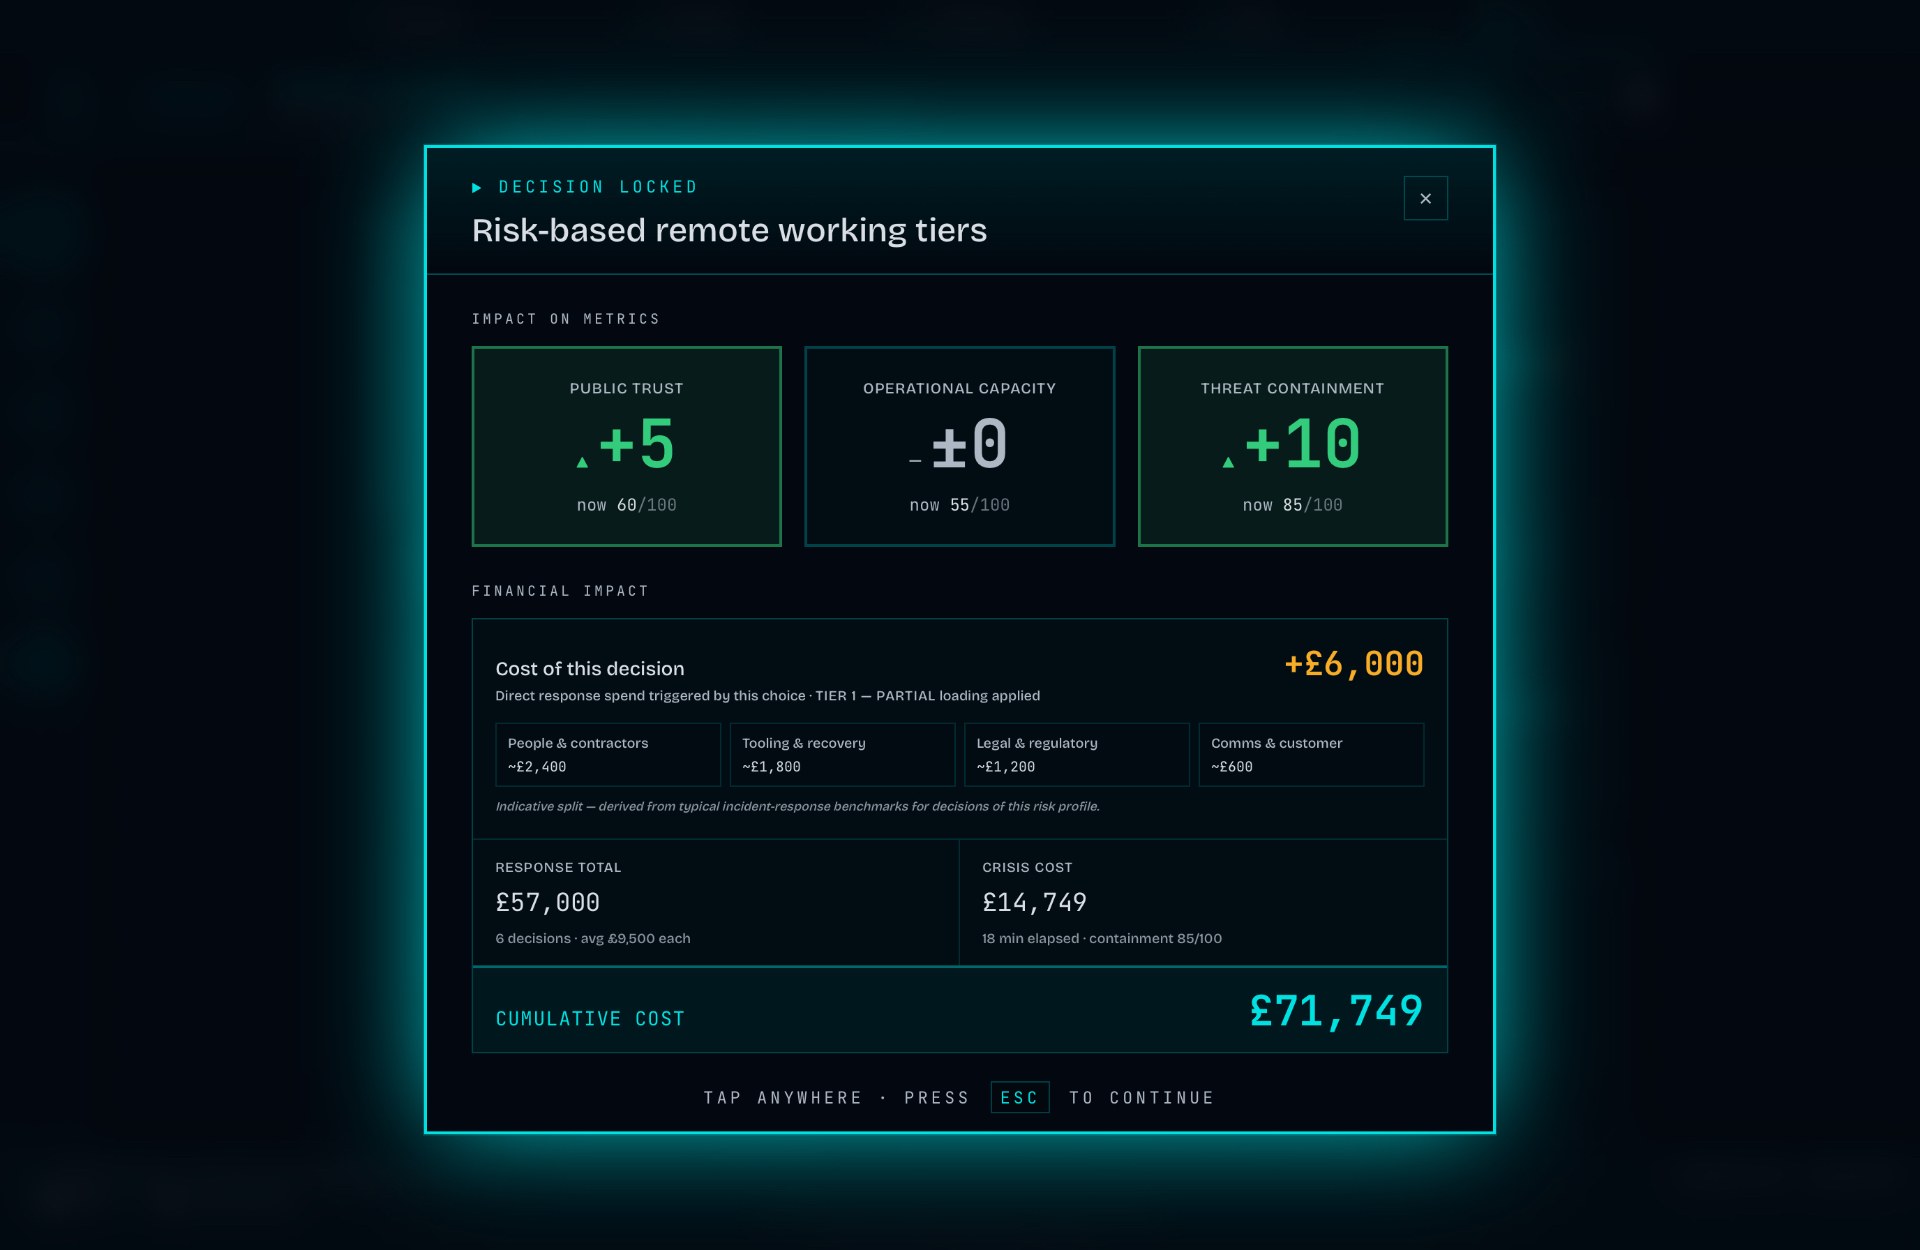Click the 'Impact on Metrics' section heading
This screenshot has width=1920, height=1250.
(x=565, y=319)
